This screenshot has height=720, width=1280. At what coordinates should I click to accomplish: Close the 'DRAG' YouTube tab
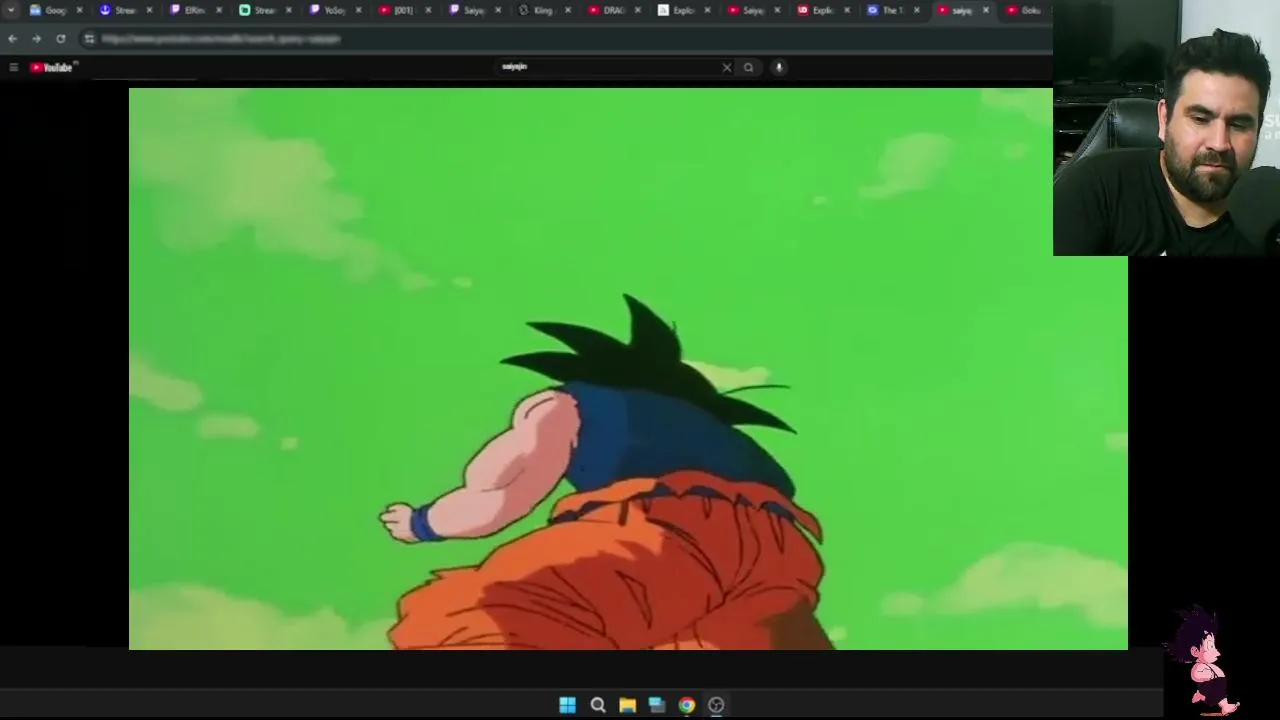pos(638,10)
